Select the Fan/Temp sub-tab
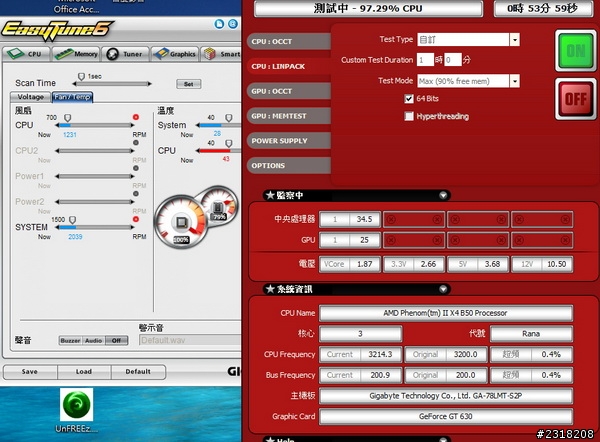This screenshot has width=600, height=442. click(x=72, y=97)
